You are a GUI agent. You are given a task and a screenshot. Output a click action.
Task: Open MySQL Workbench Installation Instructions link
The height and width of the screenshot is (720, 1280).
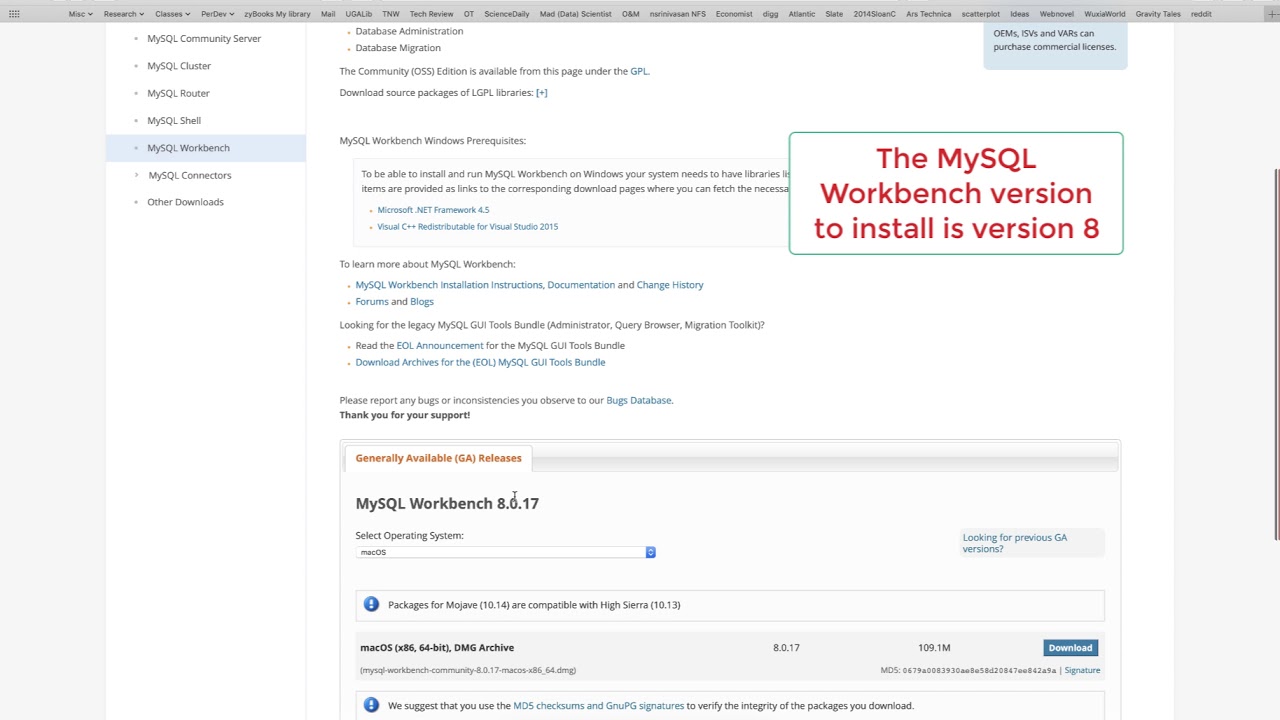click(x=449, y=285)
